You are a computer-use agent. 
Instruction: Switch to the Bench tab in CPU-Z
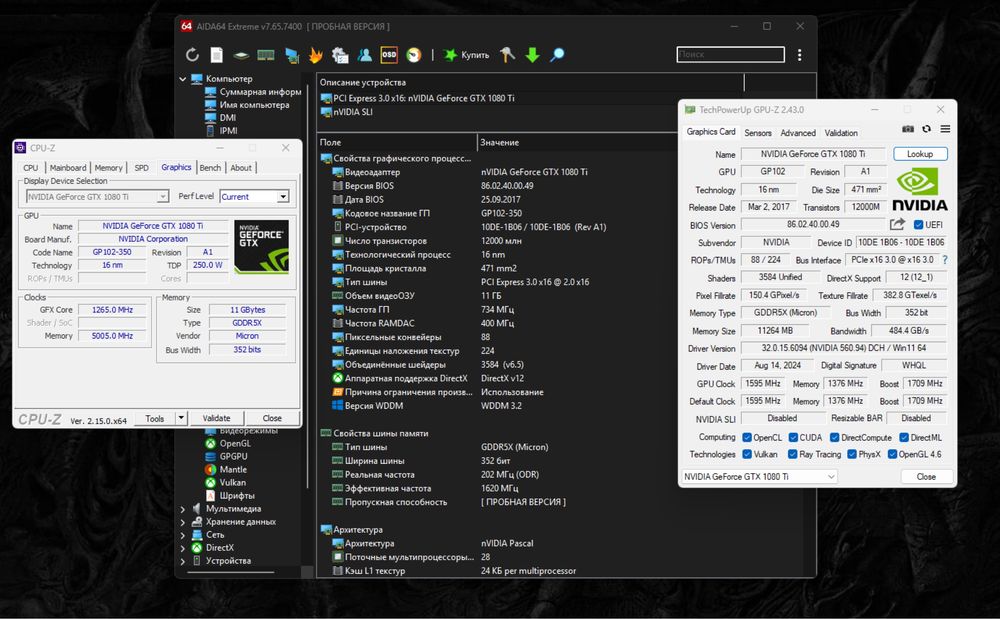[210, 168]
